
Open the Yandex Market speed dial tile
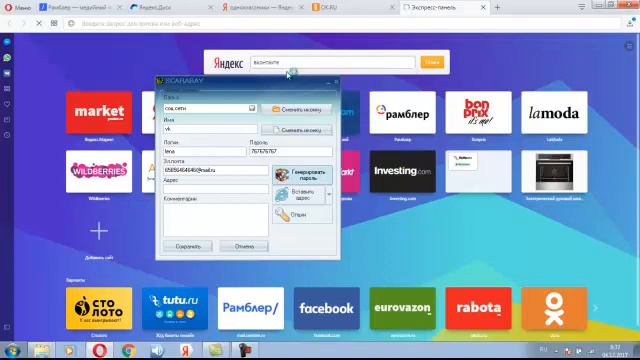(x=99, y=113)
